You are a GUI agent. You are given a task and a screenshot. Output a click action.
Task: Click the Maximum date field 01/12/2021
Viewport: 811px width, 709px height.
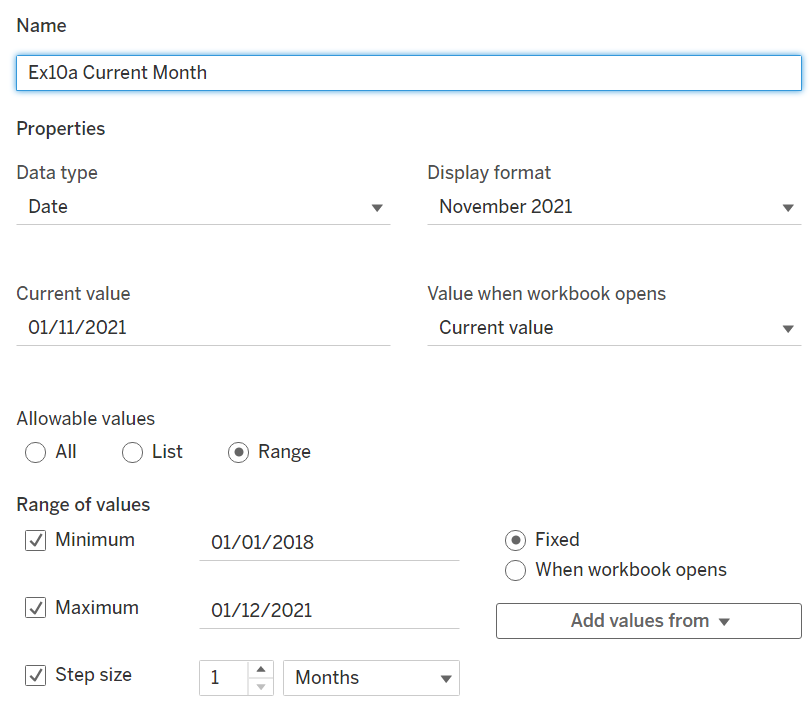coord(329,611)
